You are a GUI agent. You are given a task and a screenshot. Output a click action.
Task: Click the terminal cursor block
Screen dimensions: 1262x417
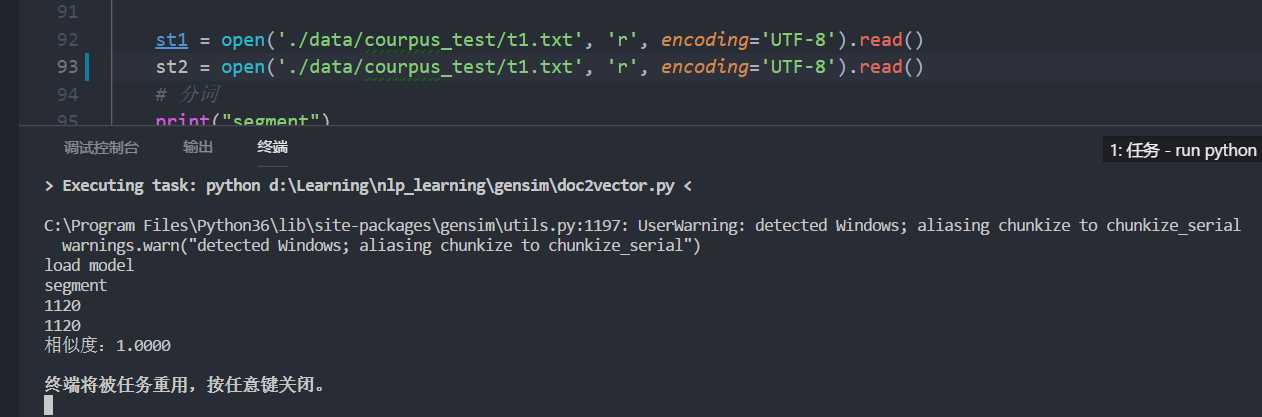49,405
